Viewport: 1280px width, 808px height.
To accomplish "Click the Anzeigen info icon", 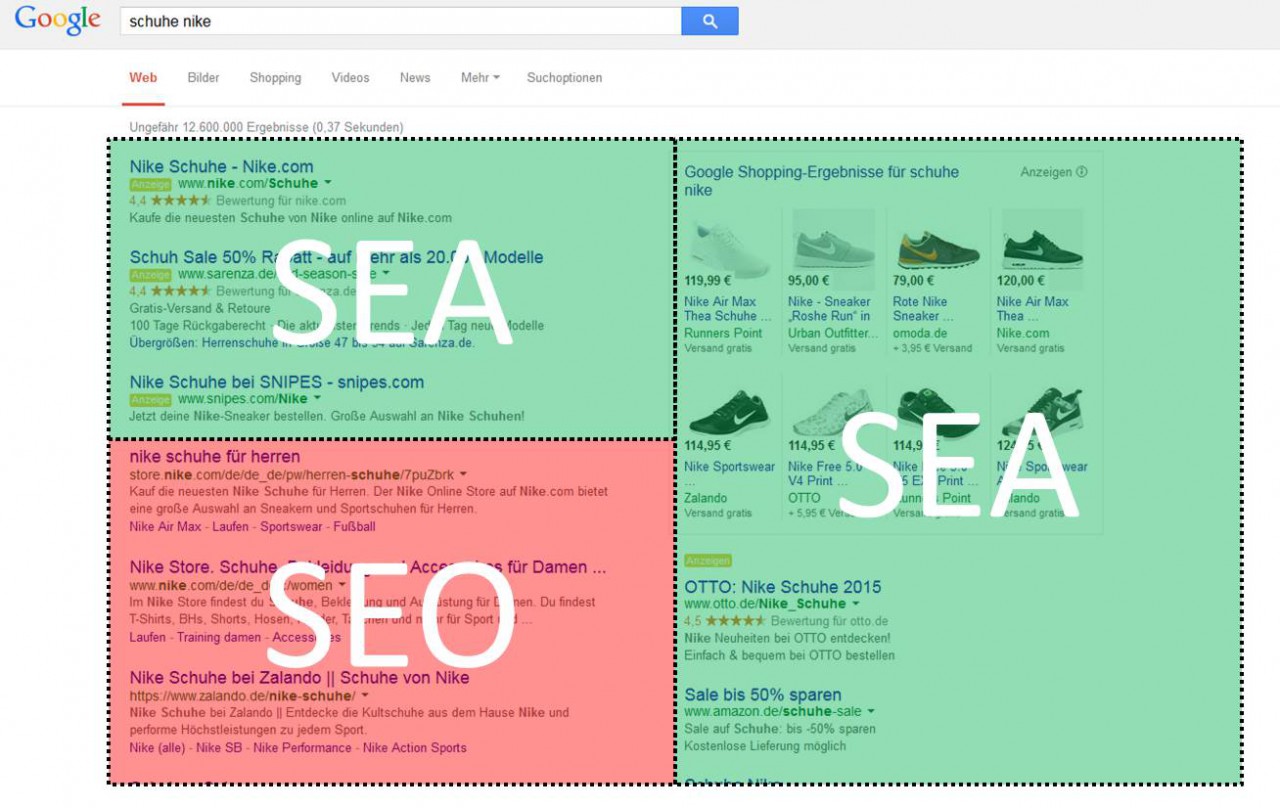I will pos(1081,172).
